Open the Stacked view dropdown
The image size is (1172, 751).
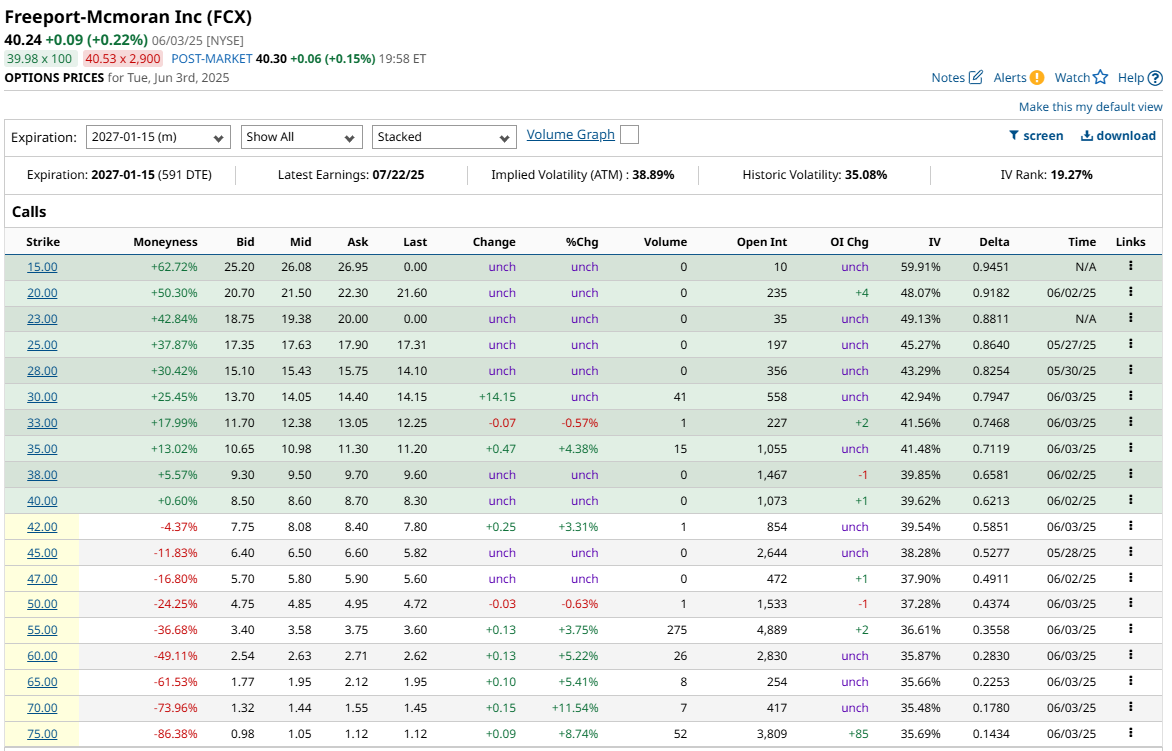pos(444,137)
